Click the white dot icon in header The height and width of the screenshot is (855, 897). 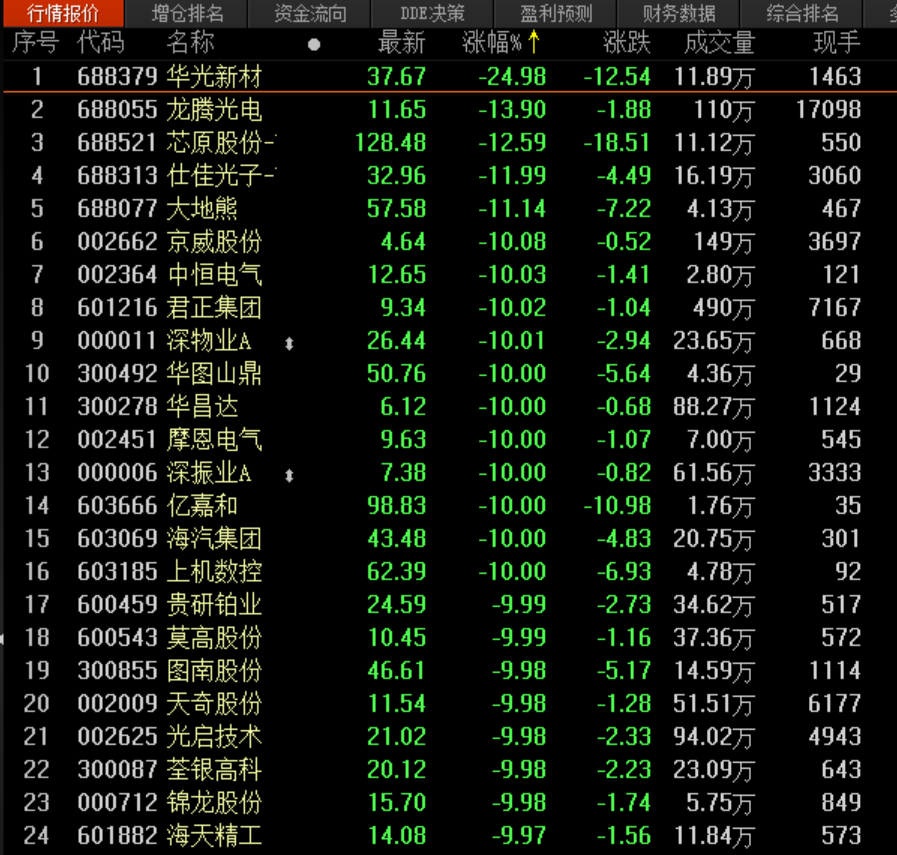[x=313, y=45]
